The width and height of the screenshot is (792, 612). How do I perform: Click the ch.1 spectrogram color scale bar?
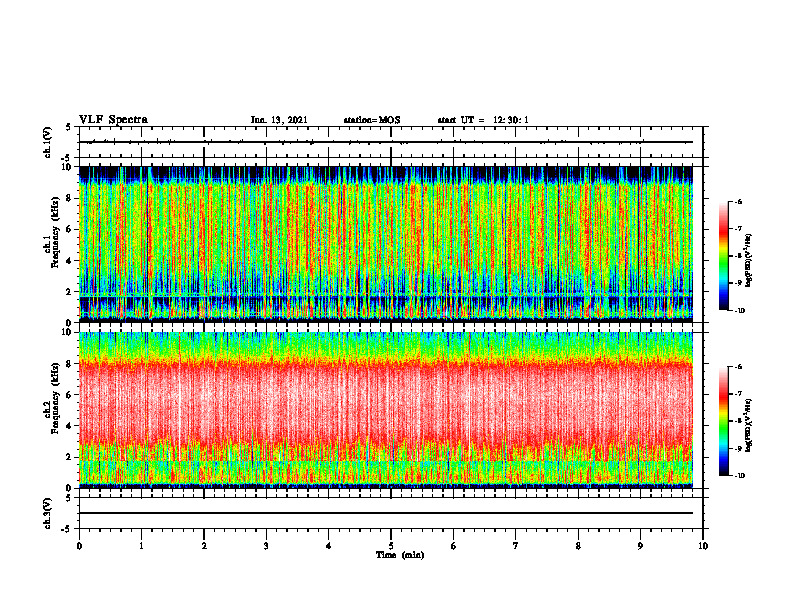tap(724, 256)
